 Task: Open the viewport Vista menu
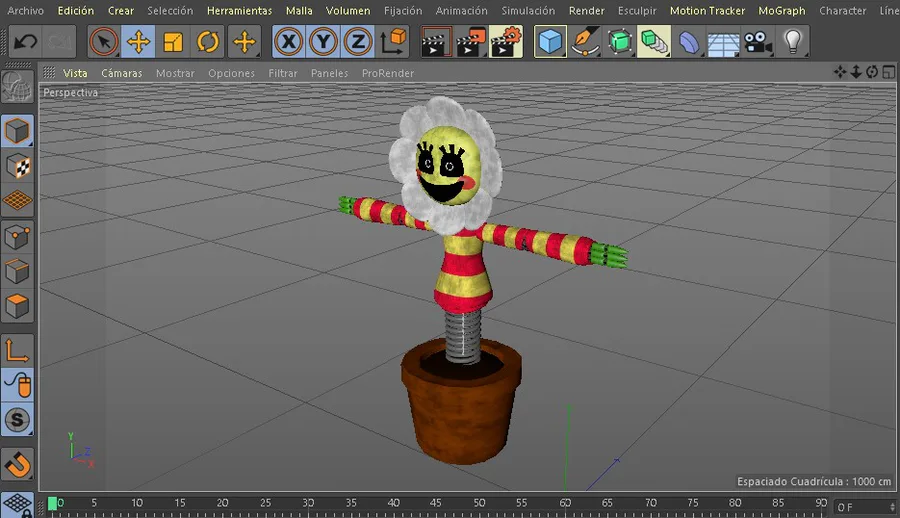[75, 73]
